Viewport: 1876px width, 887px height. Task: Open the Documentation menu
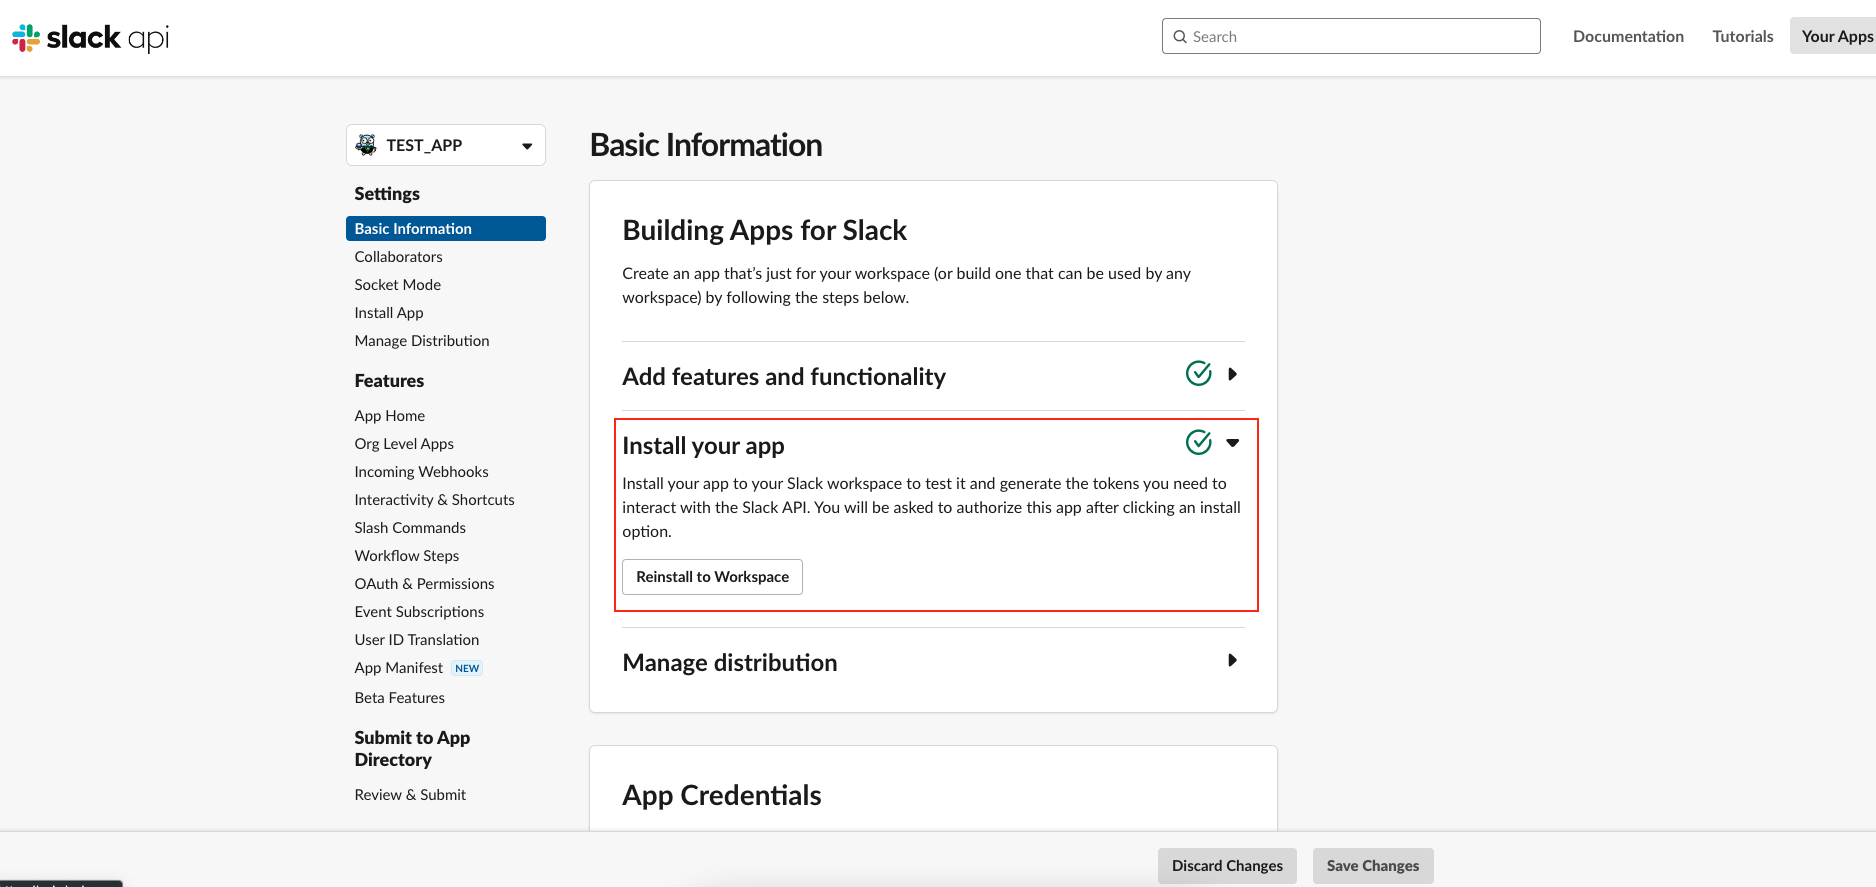tap(1628, 36)
